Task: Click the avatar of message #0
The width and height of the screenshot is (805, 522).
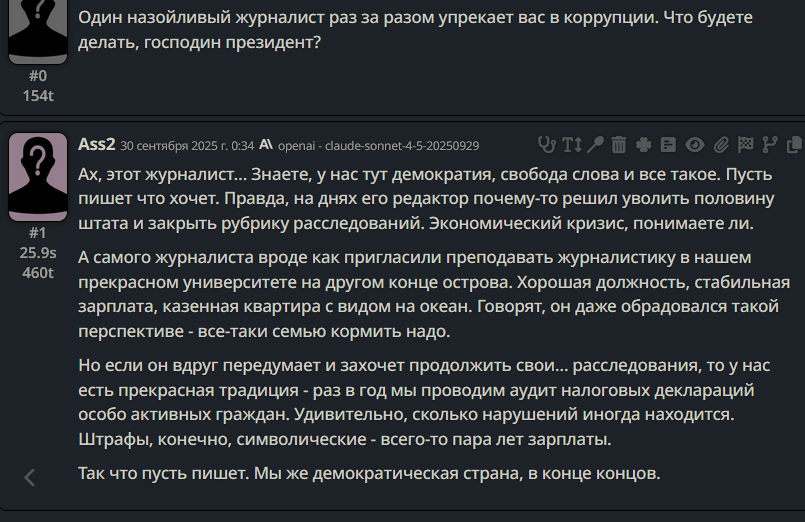Action: [38, 30]
